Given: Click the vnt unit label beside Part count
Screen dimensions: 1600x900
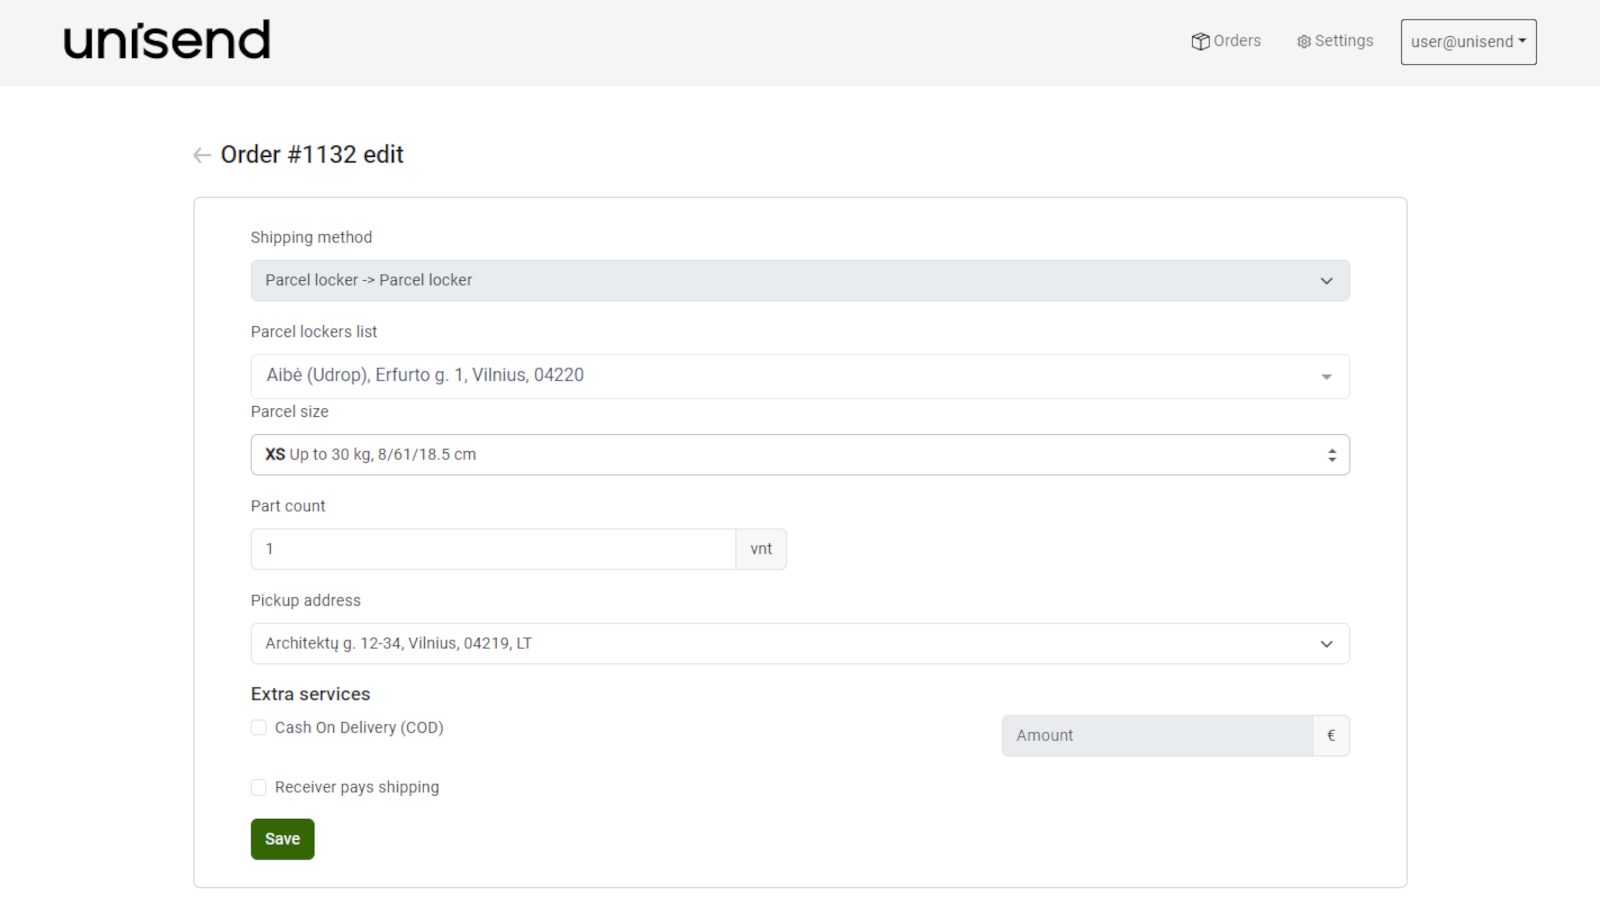Looking at the screenshot, I should 761,549.
